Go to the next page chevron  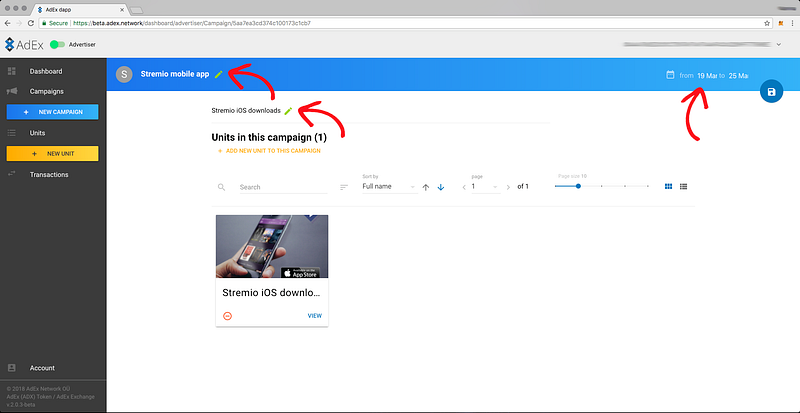508,187
